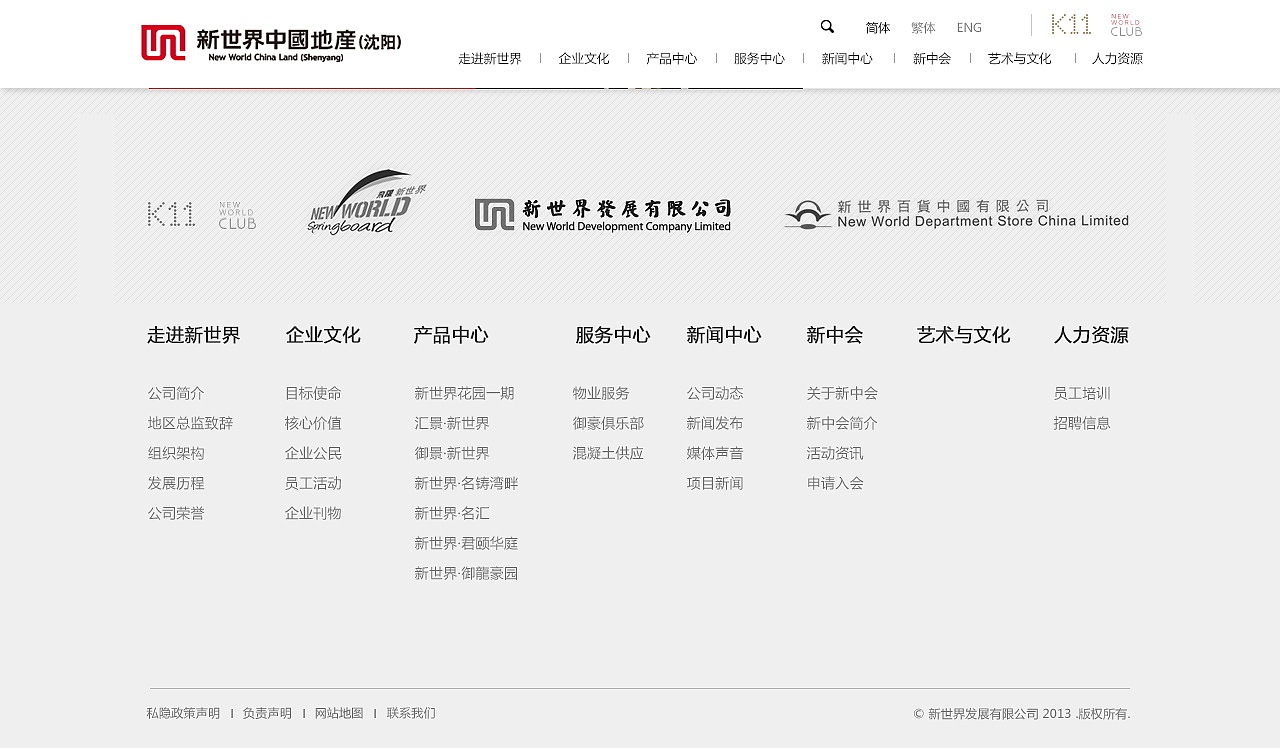Open the 联系我们 footer link
Screen dimensions: 1280x748
409,713
